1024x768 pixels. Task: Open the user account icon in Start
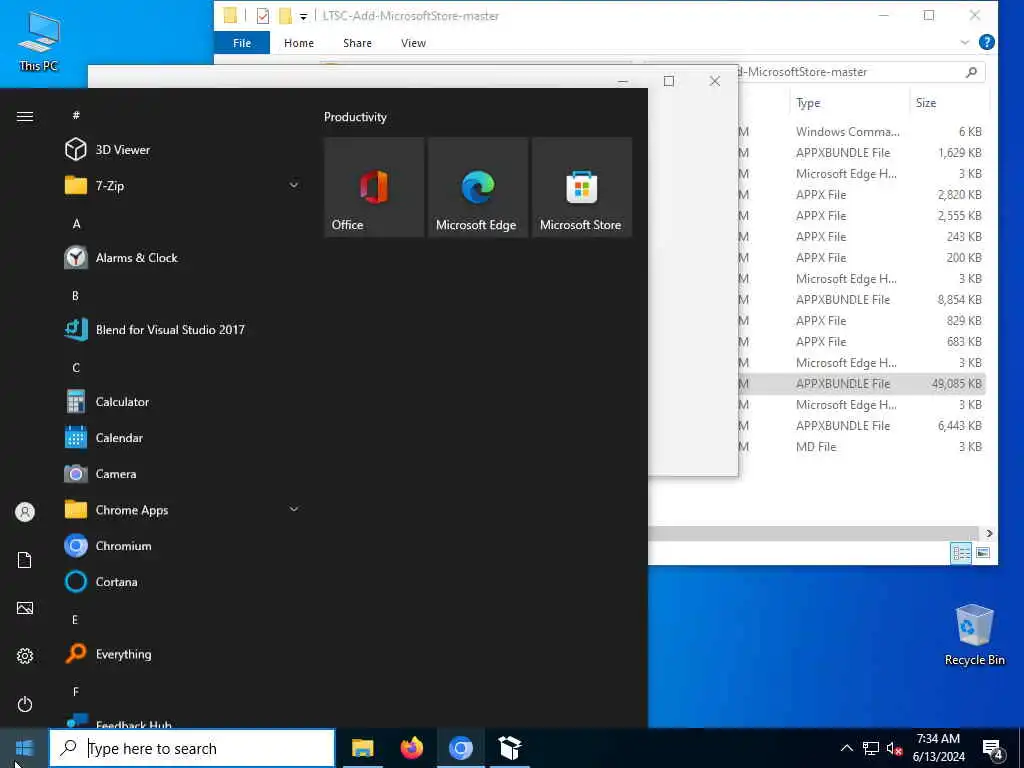tap(25, 511)
